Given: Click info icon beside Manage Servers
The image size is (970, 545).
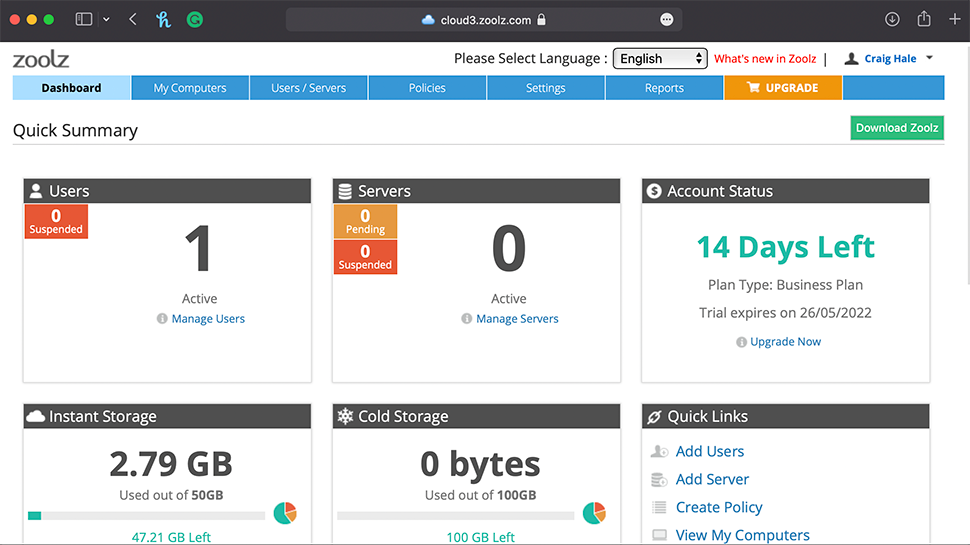Looking at the screenshot, I should [x=466, y=319].
